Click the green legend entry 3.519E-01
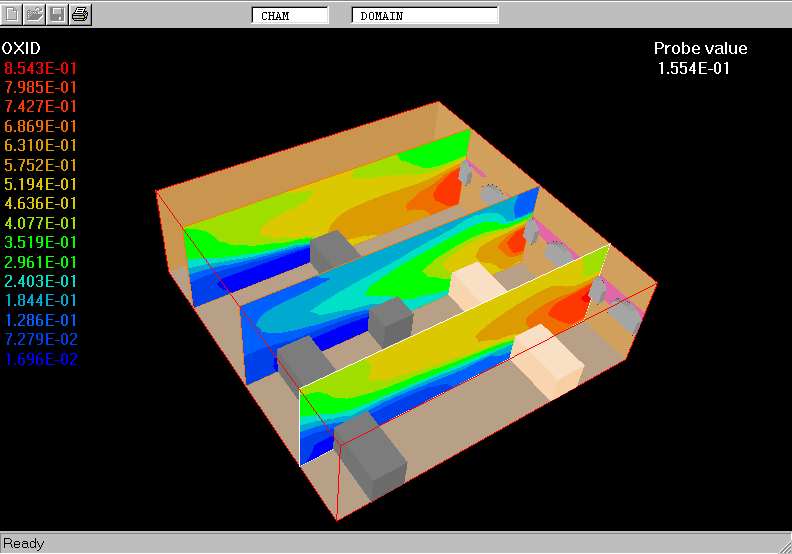The width and height of the screenshot is (792, 554). (x=41, y=242)
